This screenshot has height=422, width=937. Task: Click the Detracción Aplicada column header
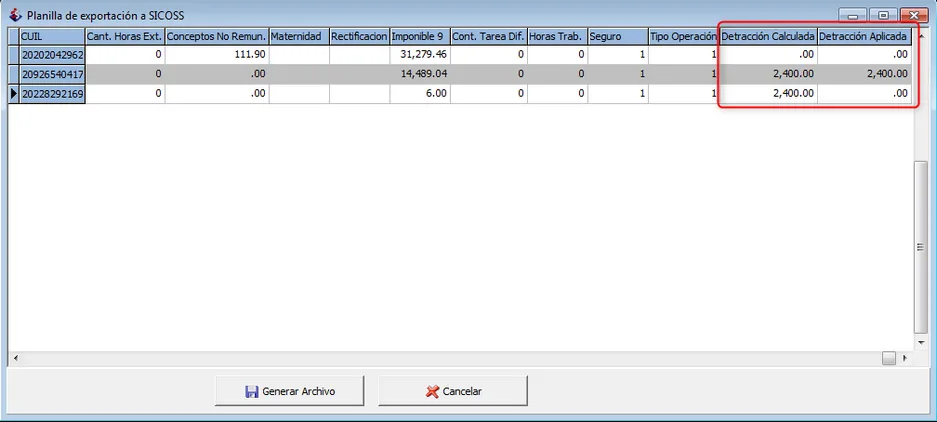[865, 36]
